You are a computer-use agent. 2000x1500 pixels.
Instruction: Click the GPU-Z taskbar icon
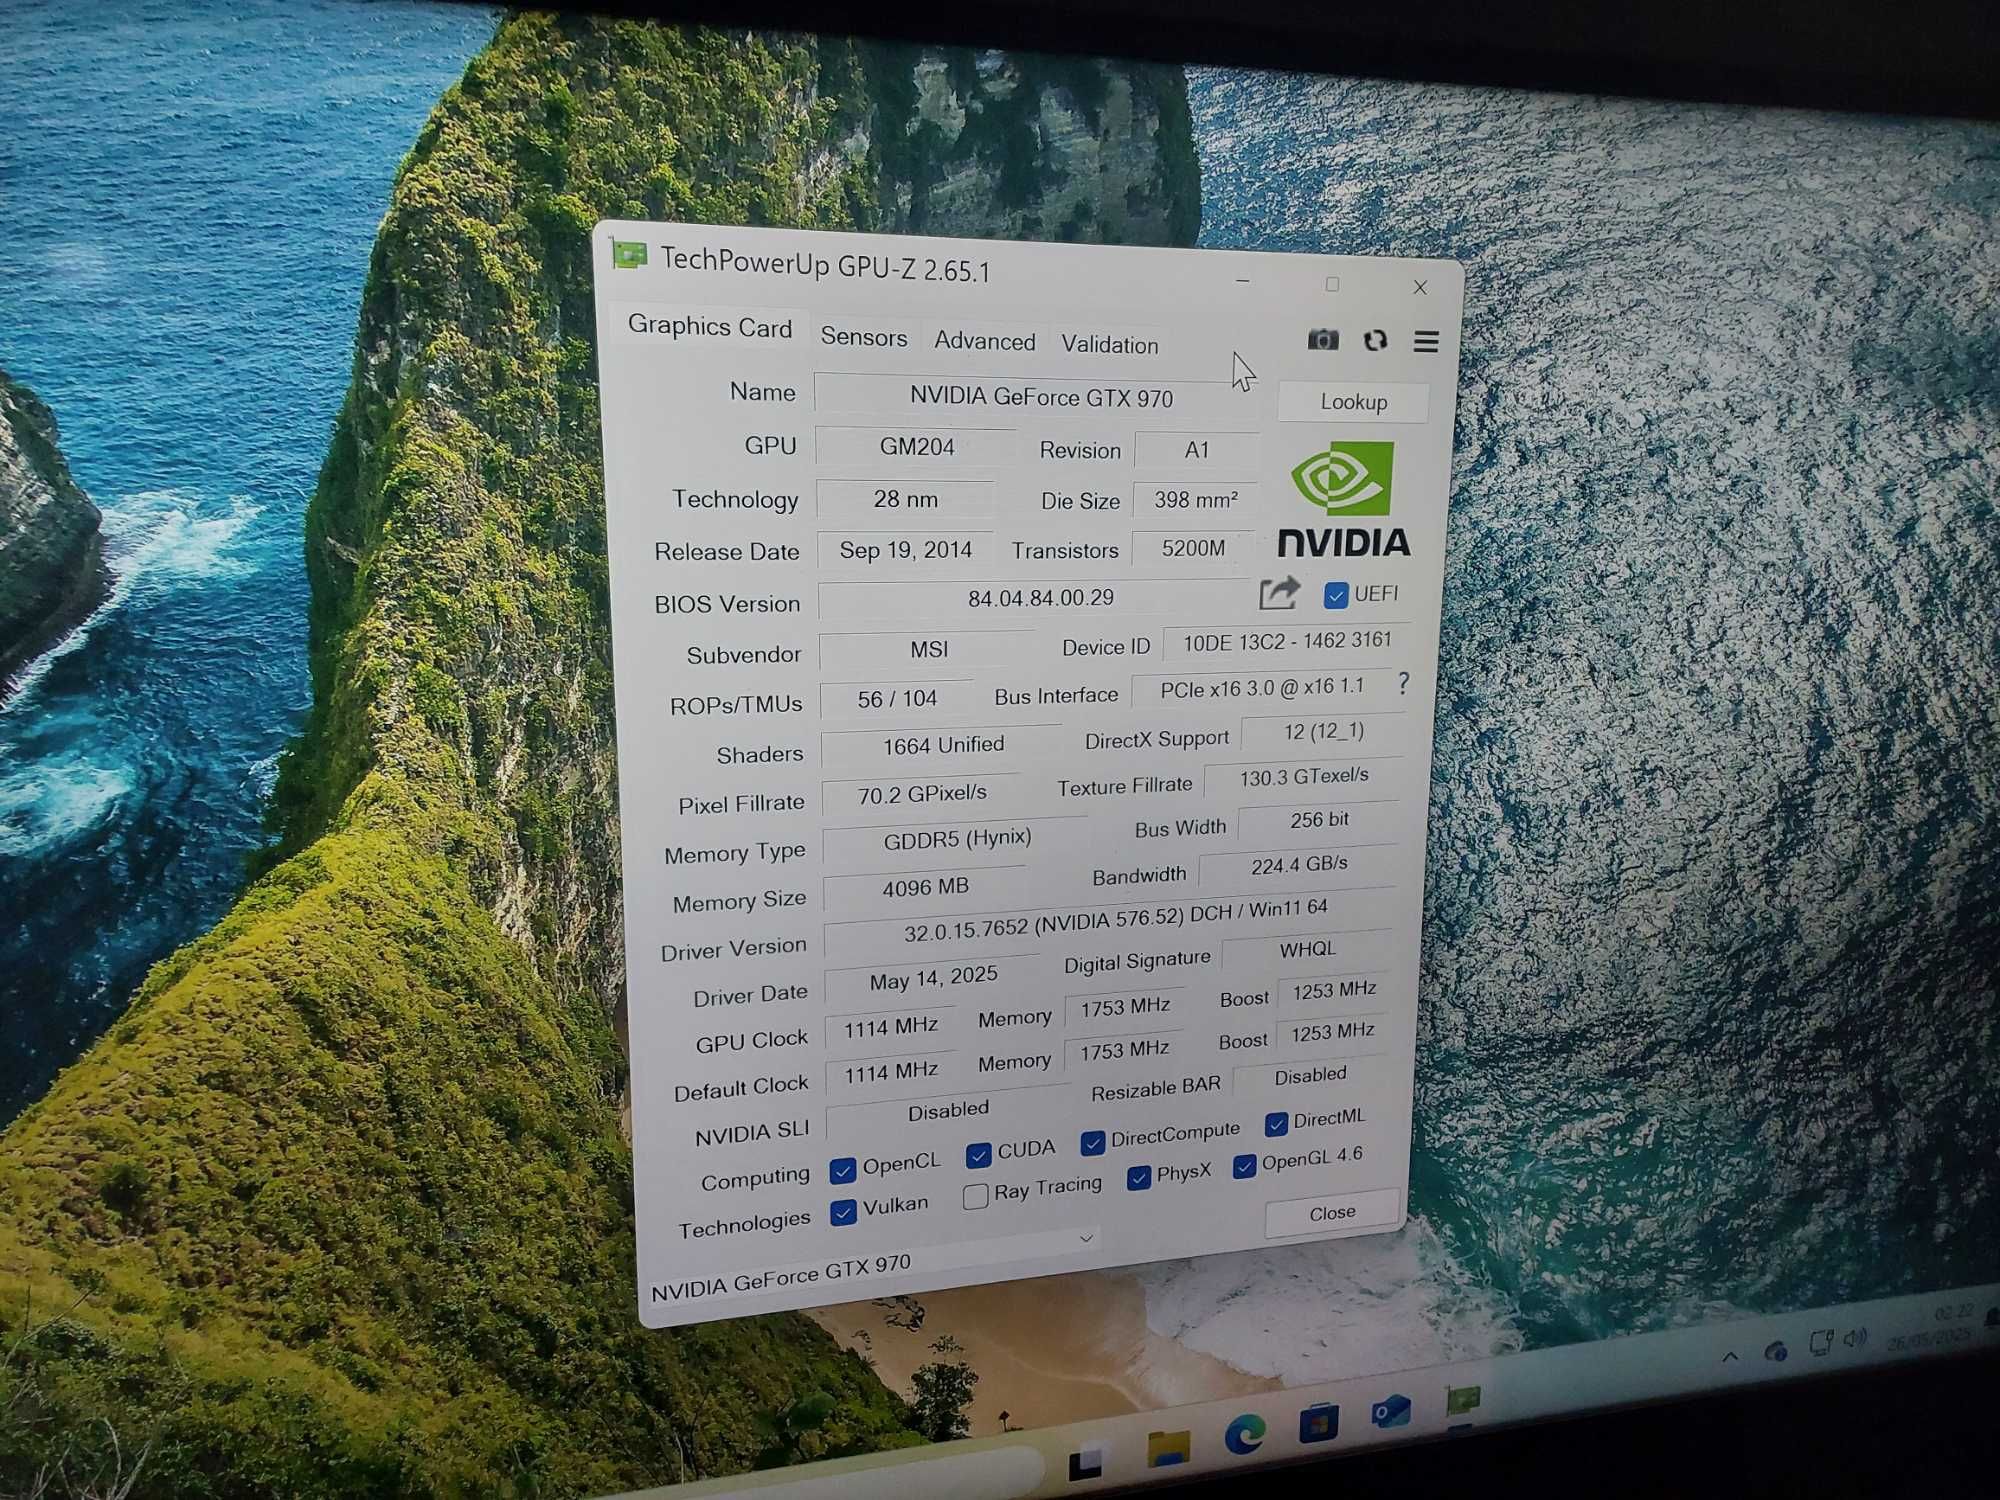(x=1463, y=1400)
